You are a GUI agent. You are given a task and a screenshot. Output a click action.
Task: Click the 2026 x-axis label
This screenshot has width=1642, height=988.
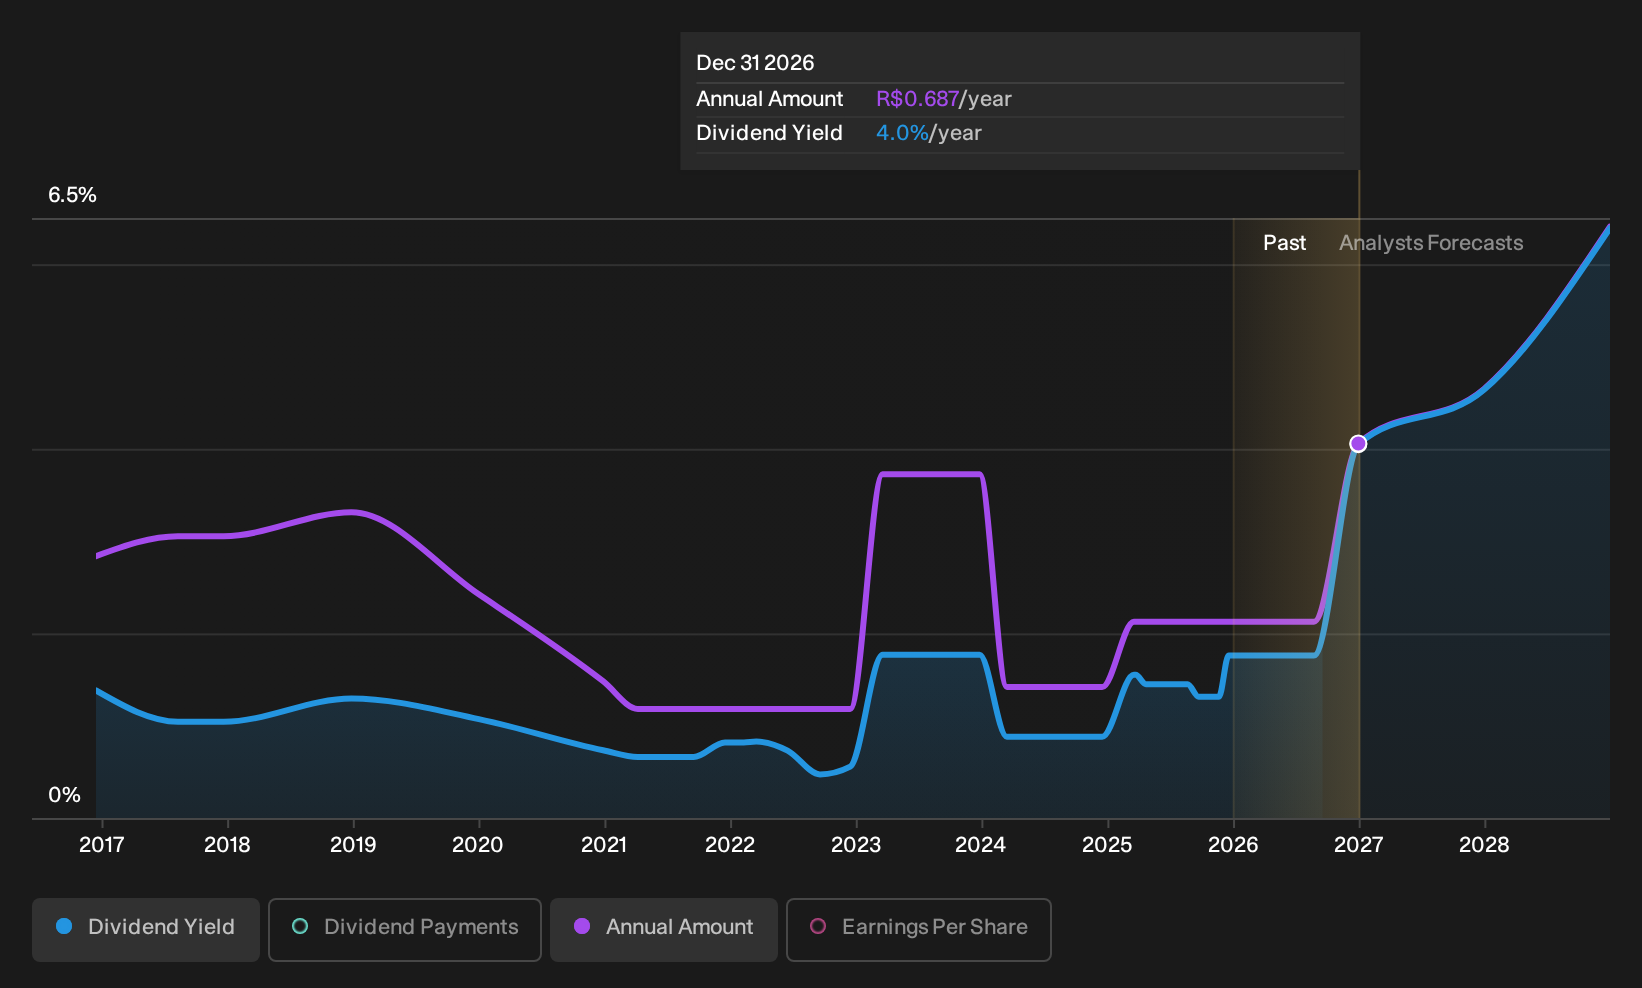pos(1233,845)
